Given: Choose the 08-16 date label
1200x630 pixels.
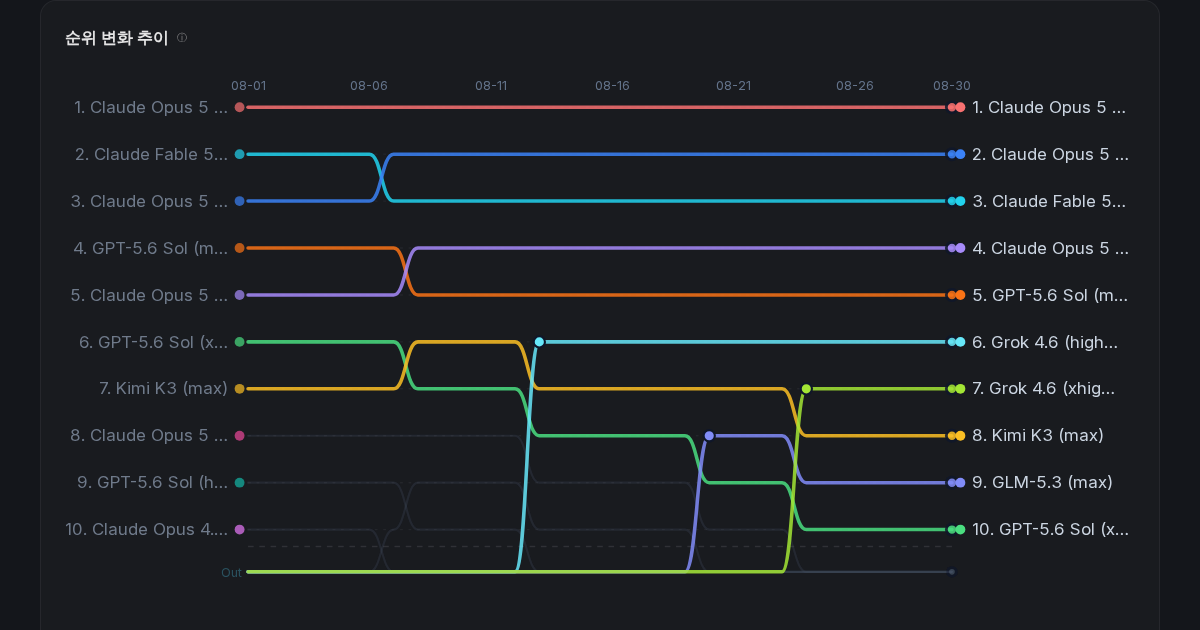Looking at the screenshot, I should click(612, 86).
